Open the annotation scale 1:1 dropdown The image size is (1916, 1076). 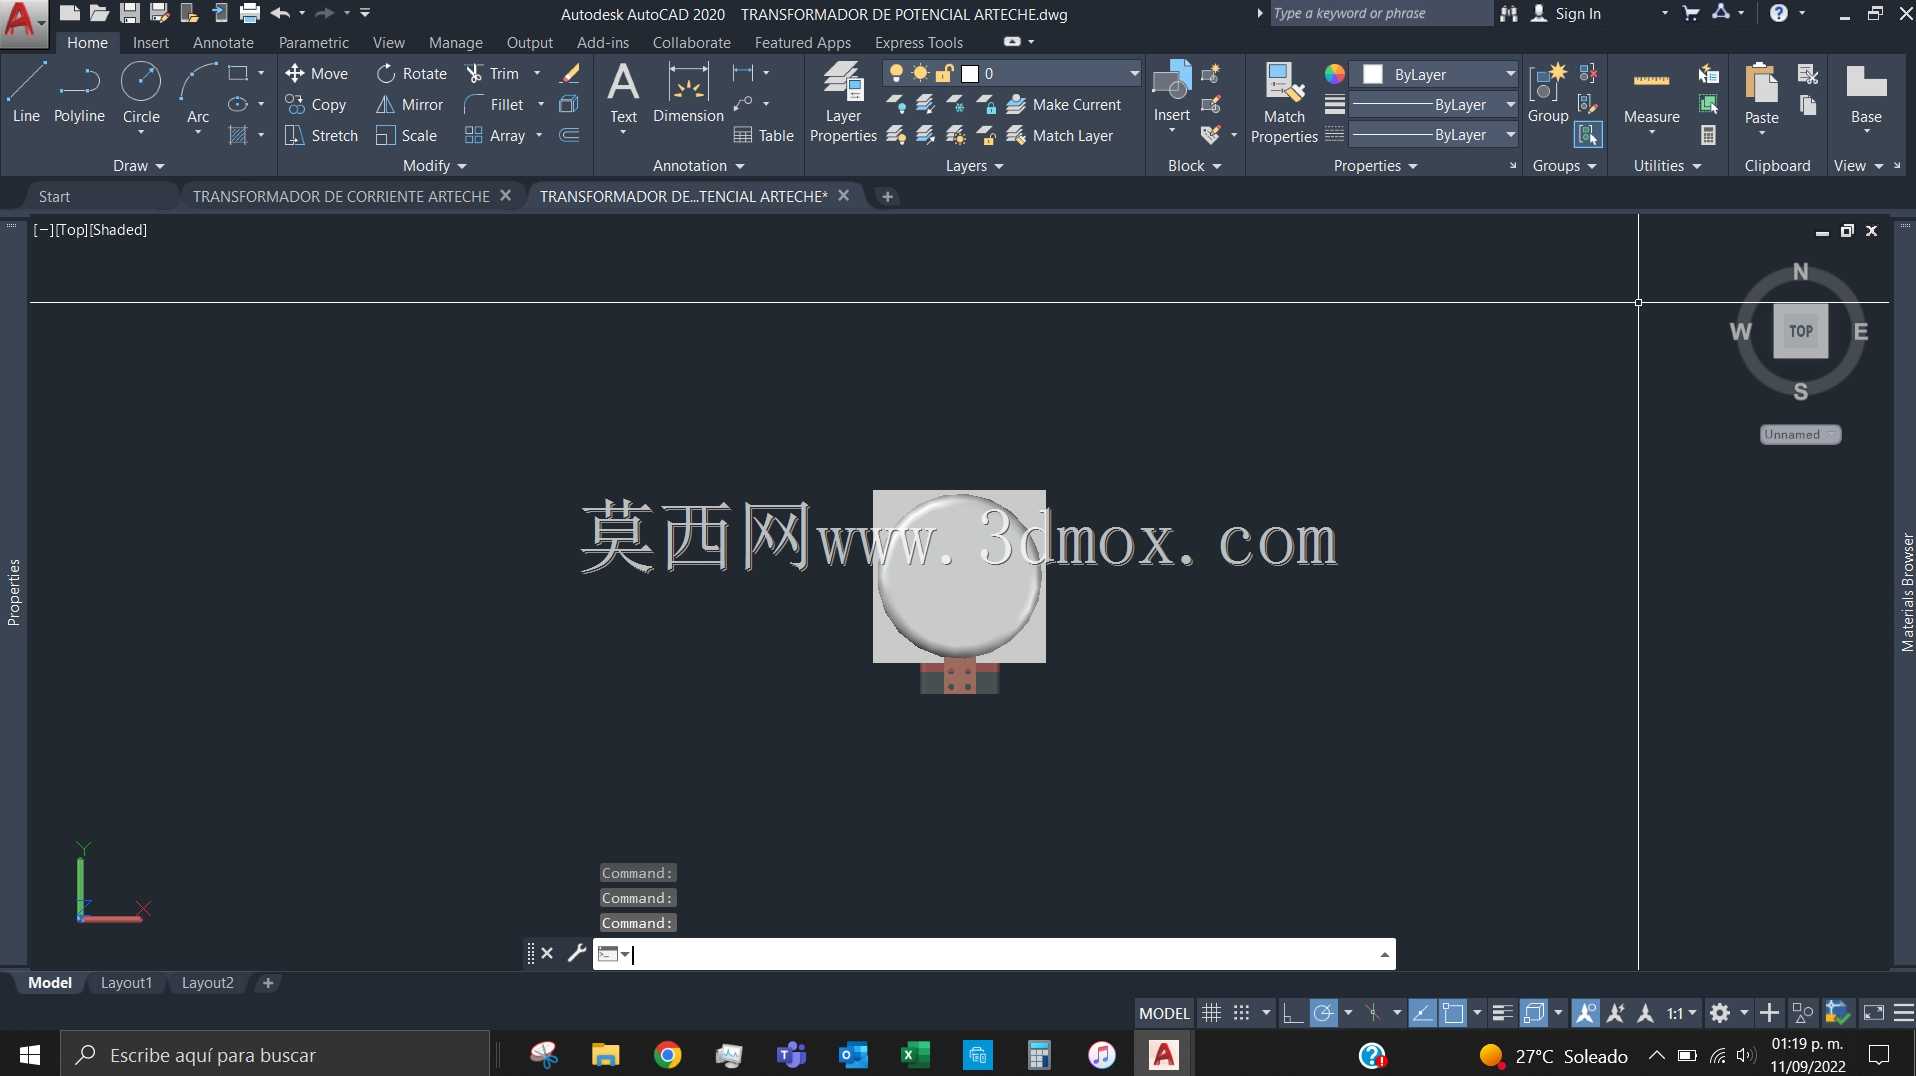1681,1013
